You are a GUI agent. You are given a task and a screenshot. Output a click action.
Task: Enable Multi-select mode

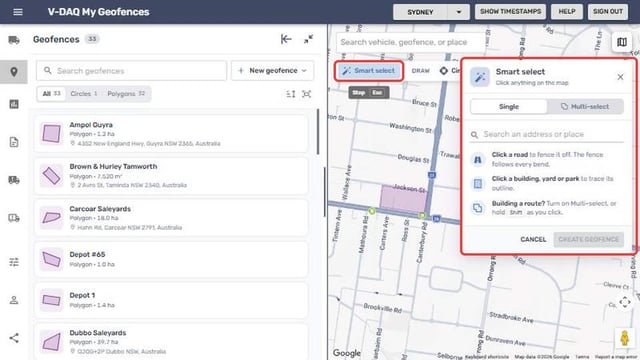(x=585, y=107)
